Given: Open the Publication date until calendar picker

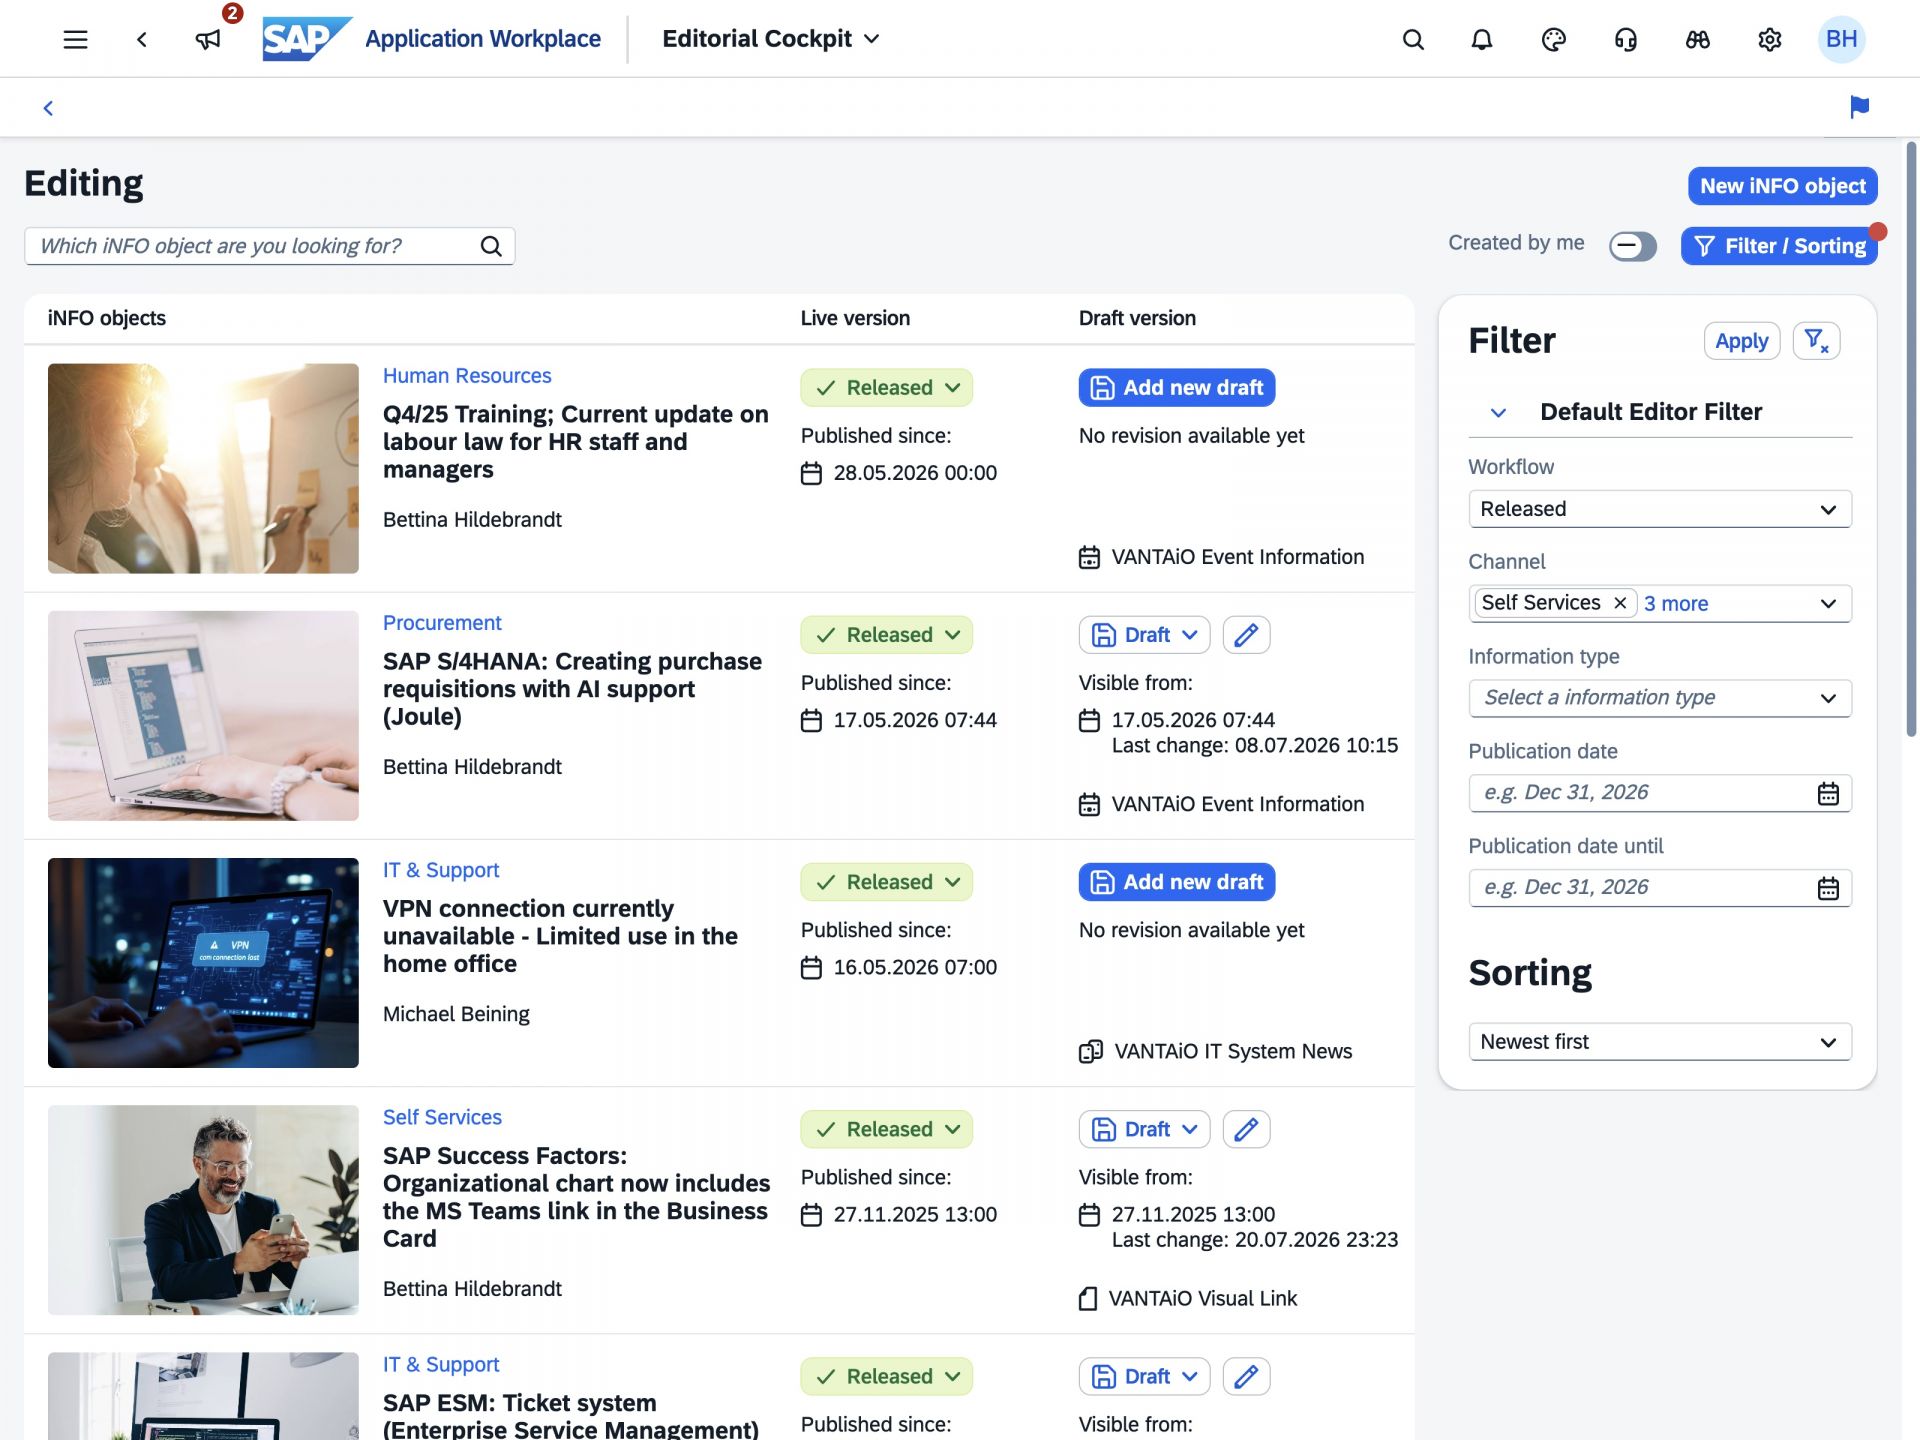Looking at the screenshot, I should point(1828,888).
